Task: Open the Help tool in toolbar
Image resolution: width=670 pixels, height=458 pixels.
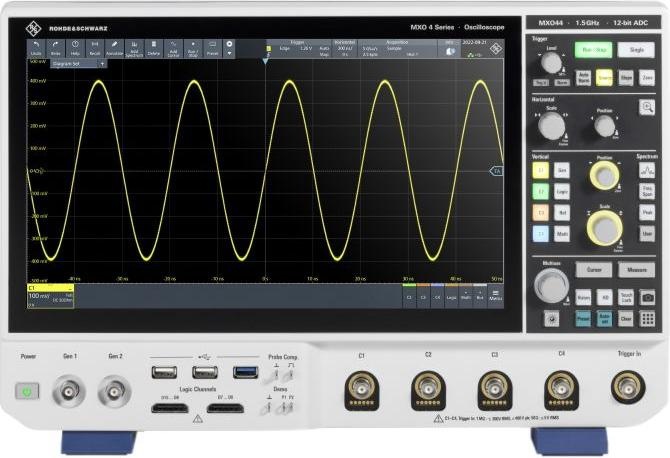Action: 75,48
